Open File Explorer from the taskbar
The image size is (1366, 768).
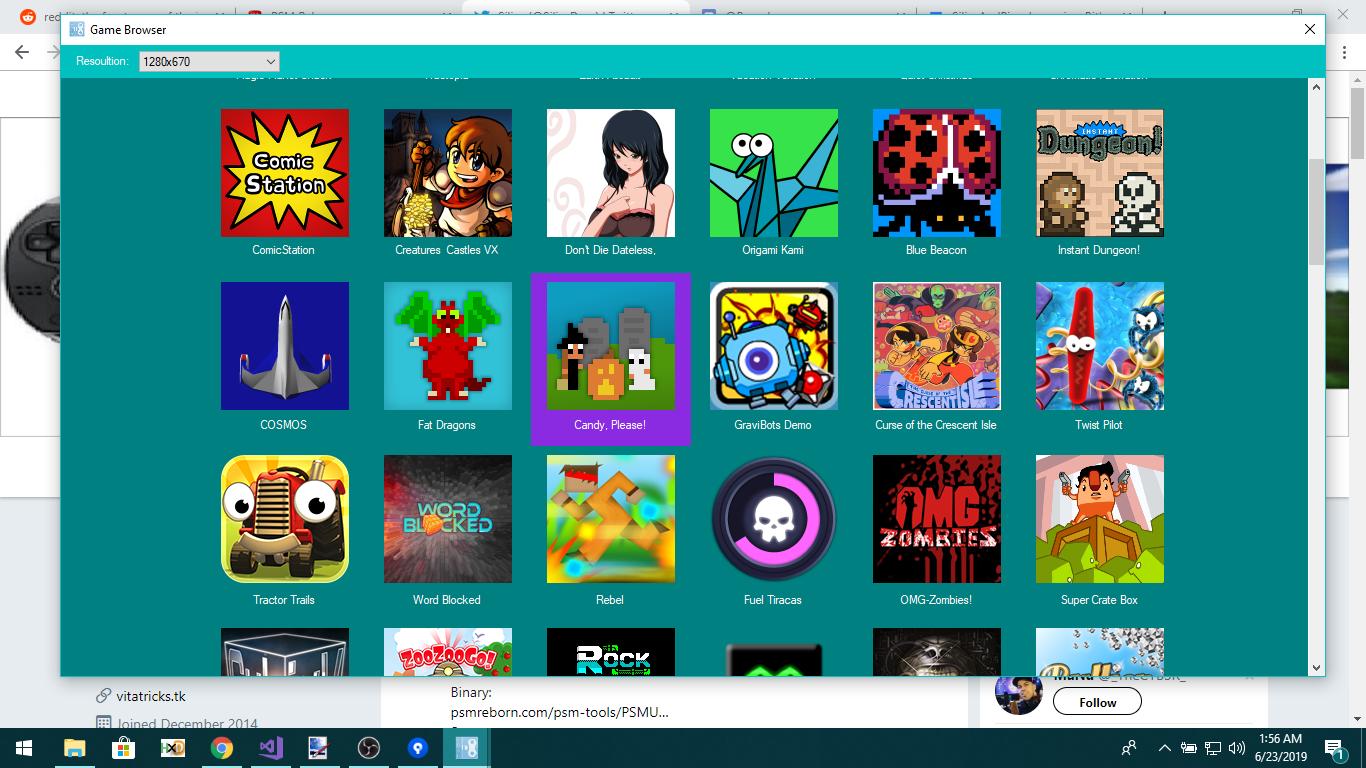click(x=75, y=748)
